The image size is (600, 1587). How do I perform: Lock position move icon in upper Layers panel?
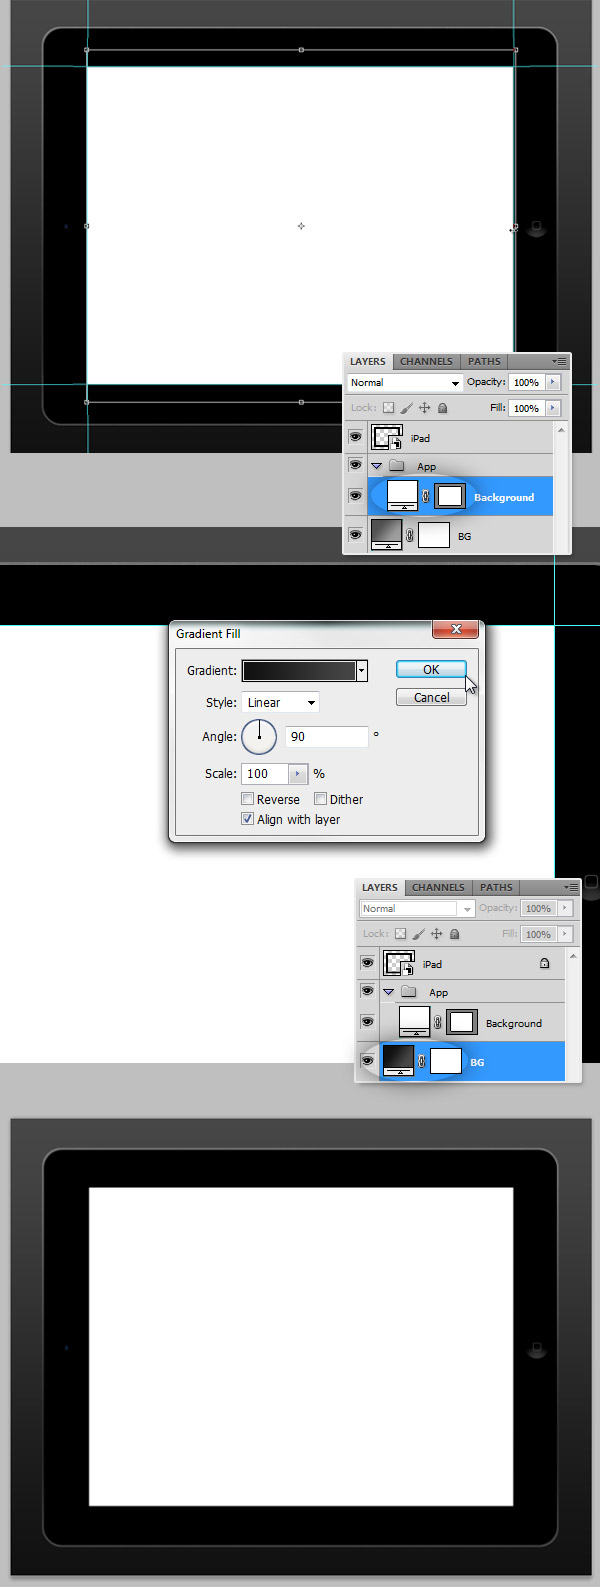click(424, 408)
